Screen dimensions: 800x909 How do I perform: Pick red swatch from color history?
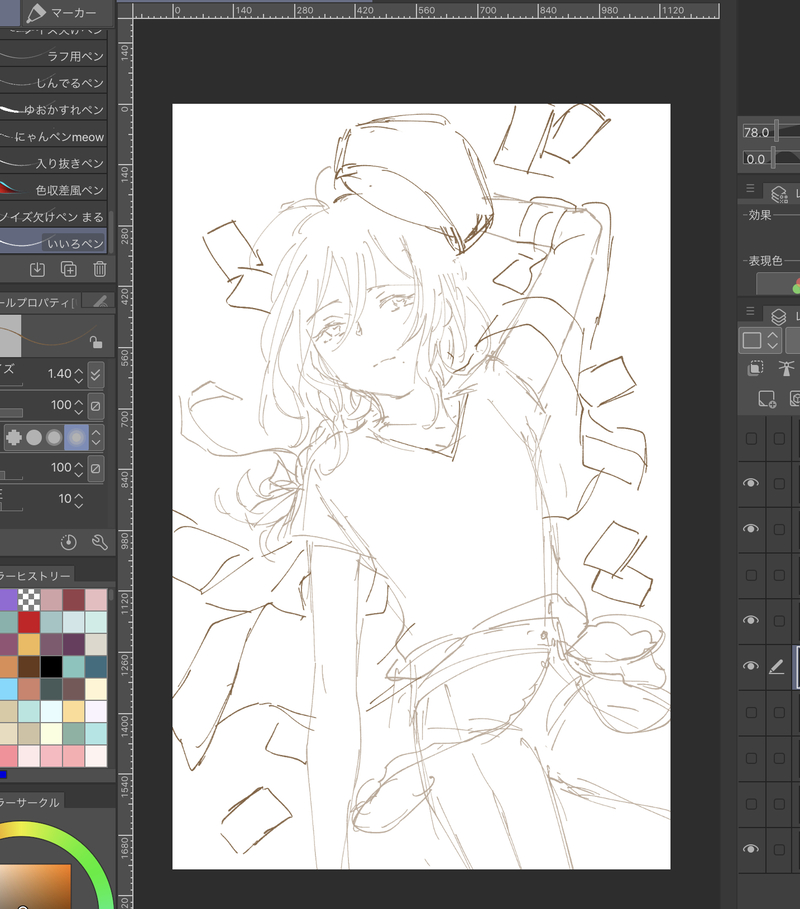(29, 622)
